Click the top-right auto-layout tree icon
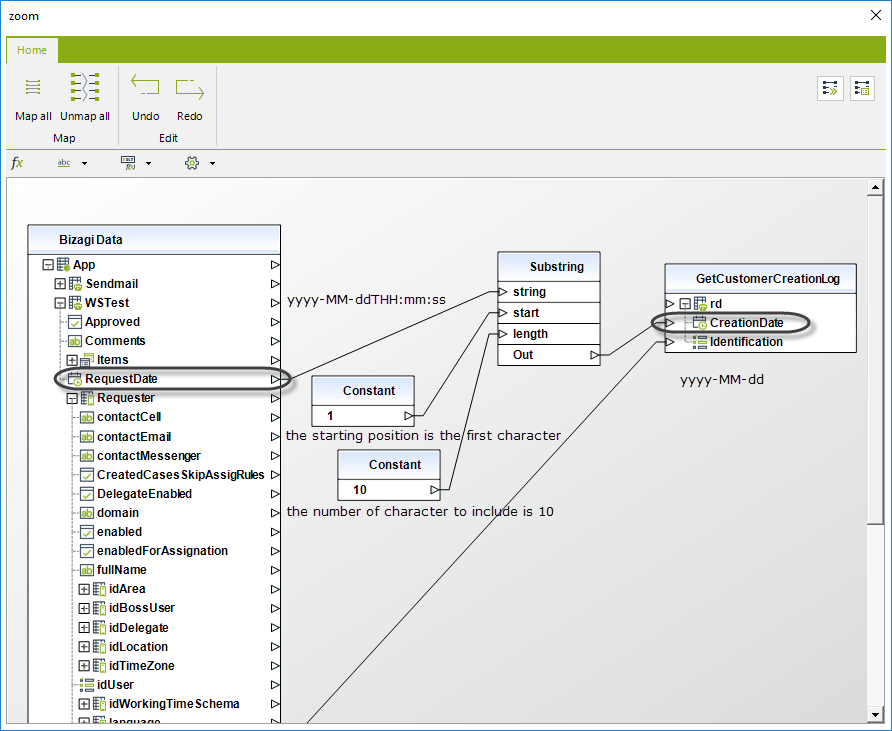 tap(830, 88)
